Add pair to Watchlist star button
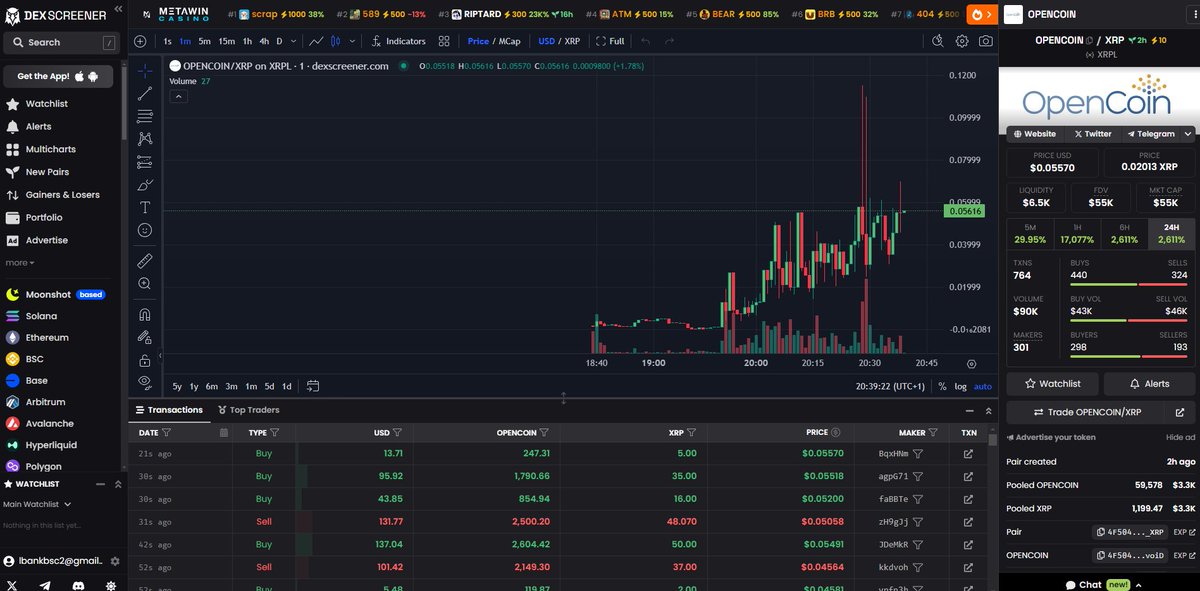Screen dimensions: 1200x591 pos(1052,383)
